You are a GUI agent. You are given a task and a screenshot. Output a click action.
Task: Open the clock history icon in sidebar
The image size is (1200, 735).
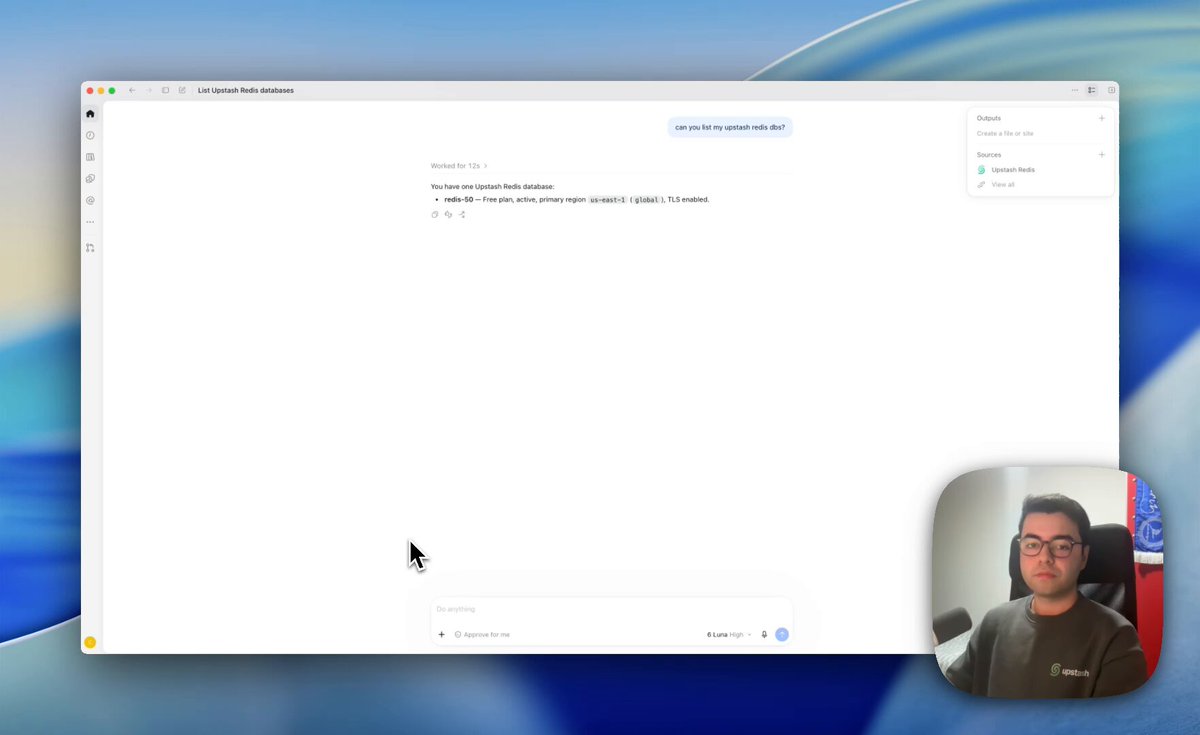[90, 135]
